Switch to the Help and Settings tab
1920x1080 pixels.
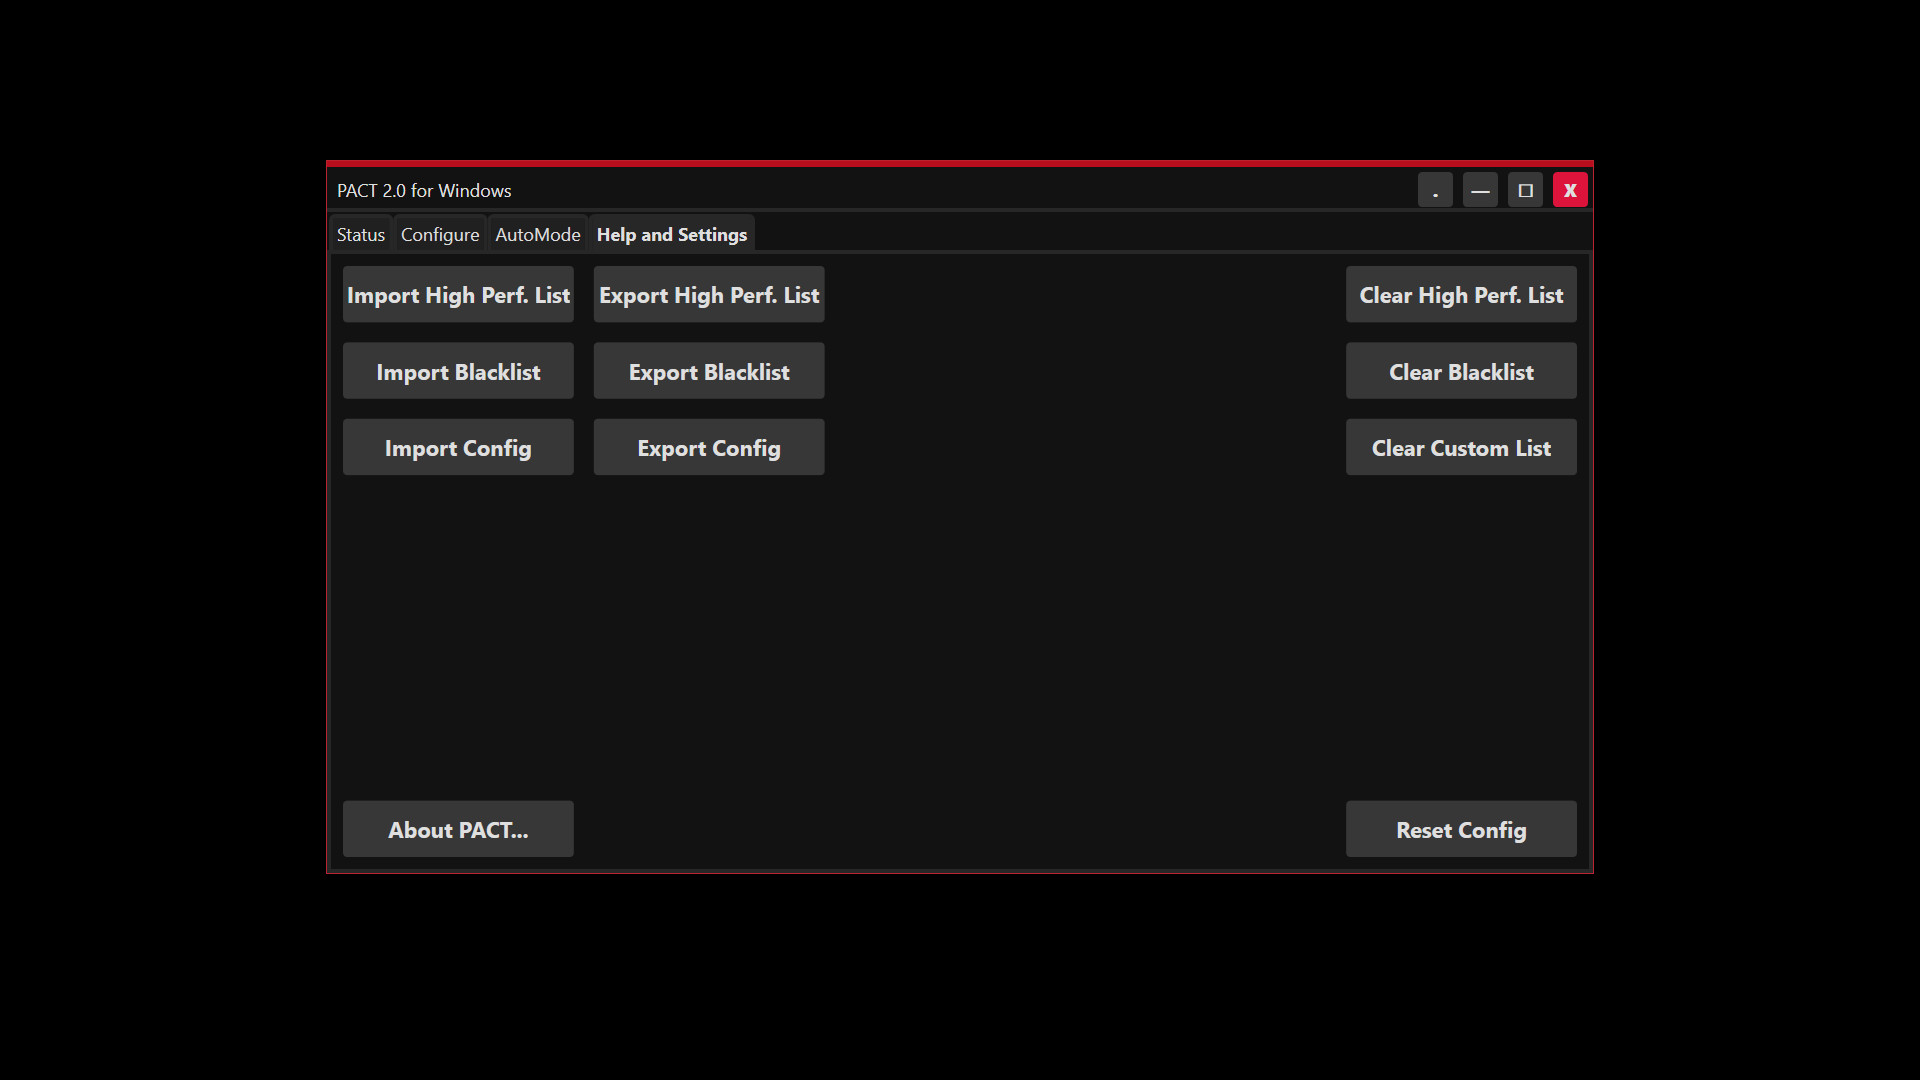[x=671, y=234]
